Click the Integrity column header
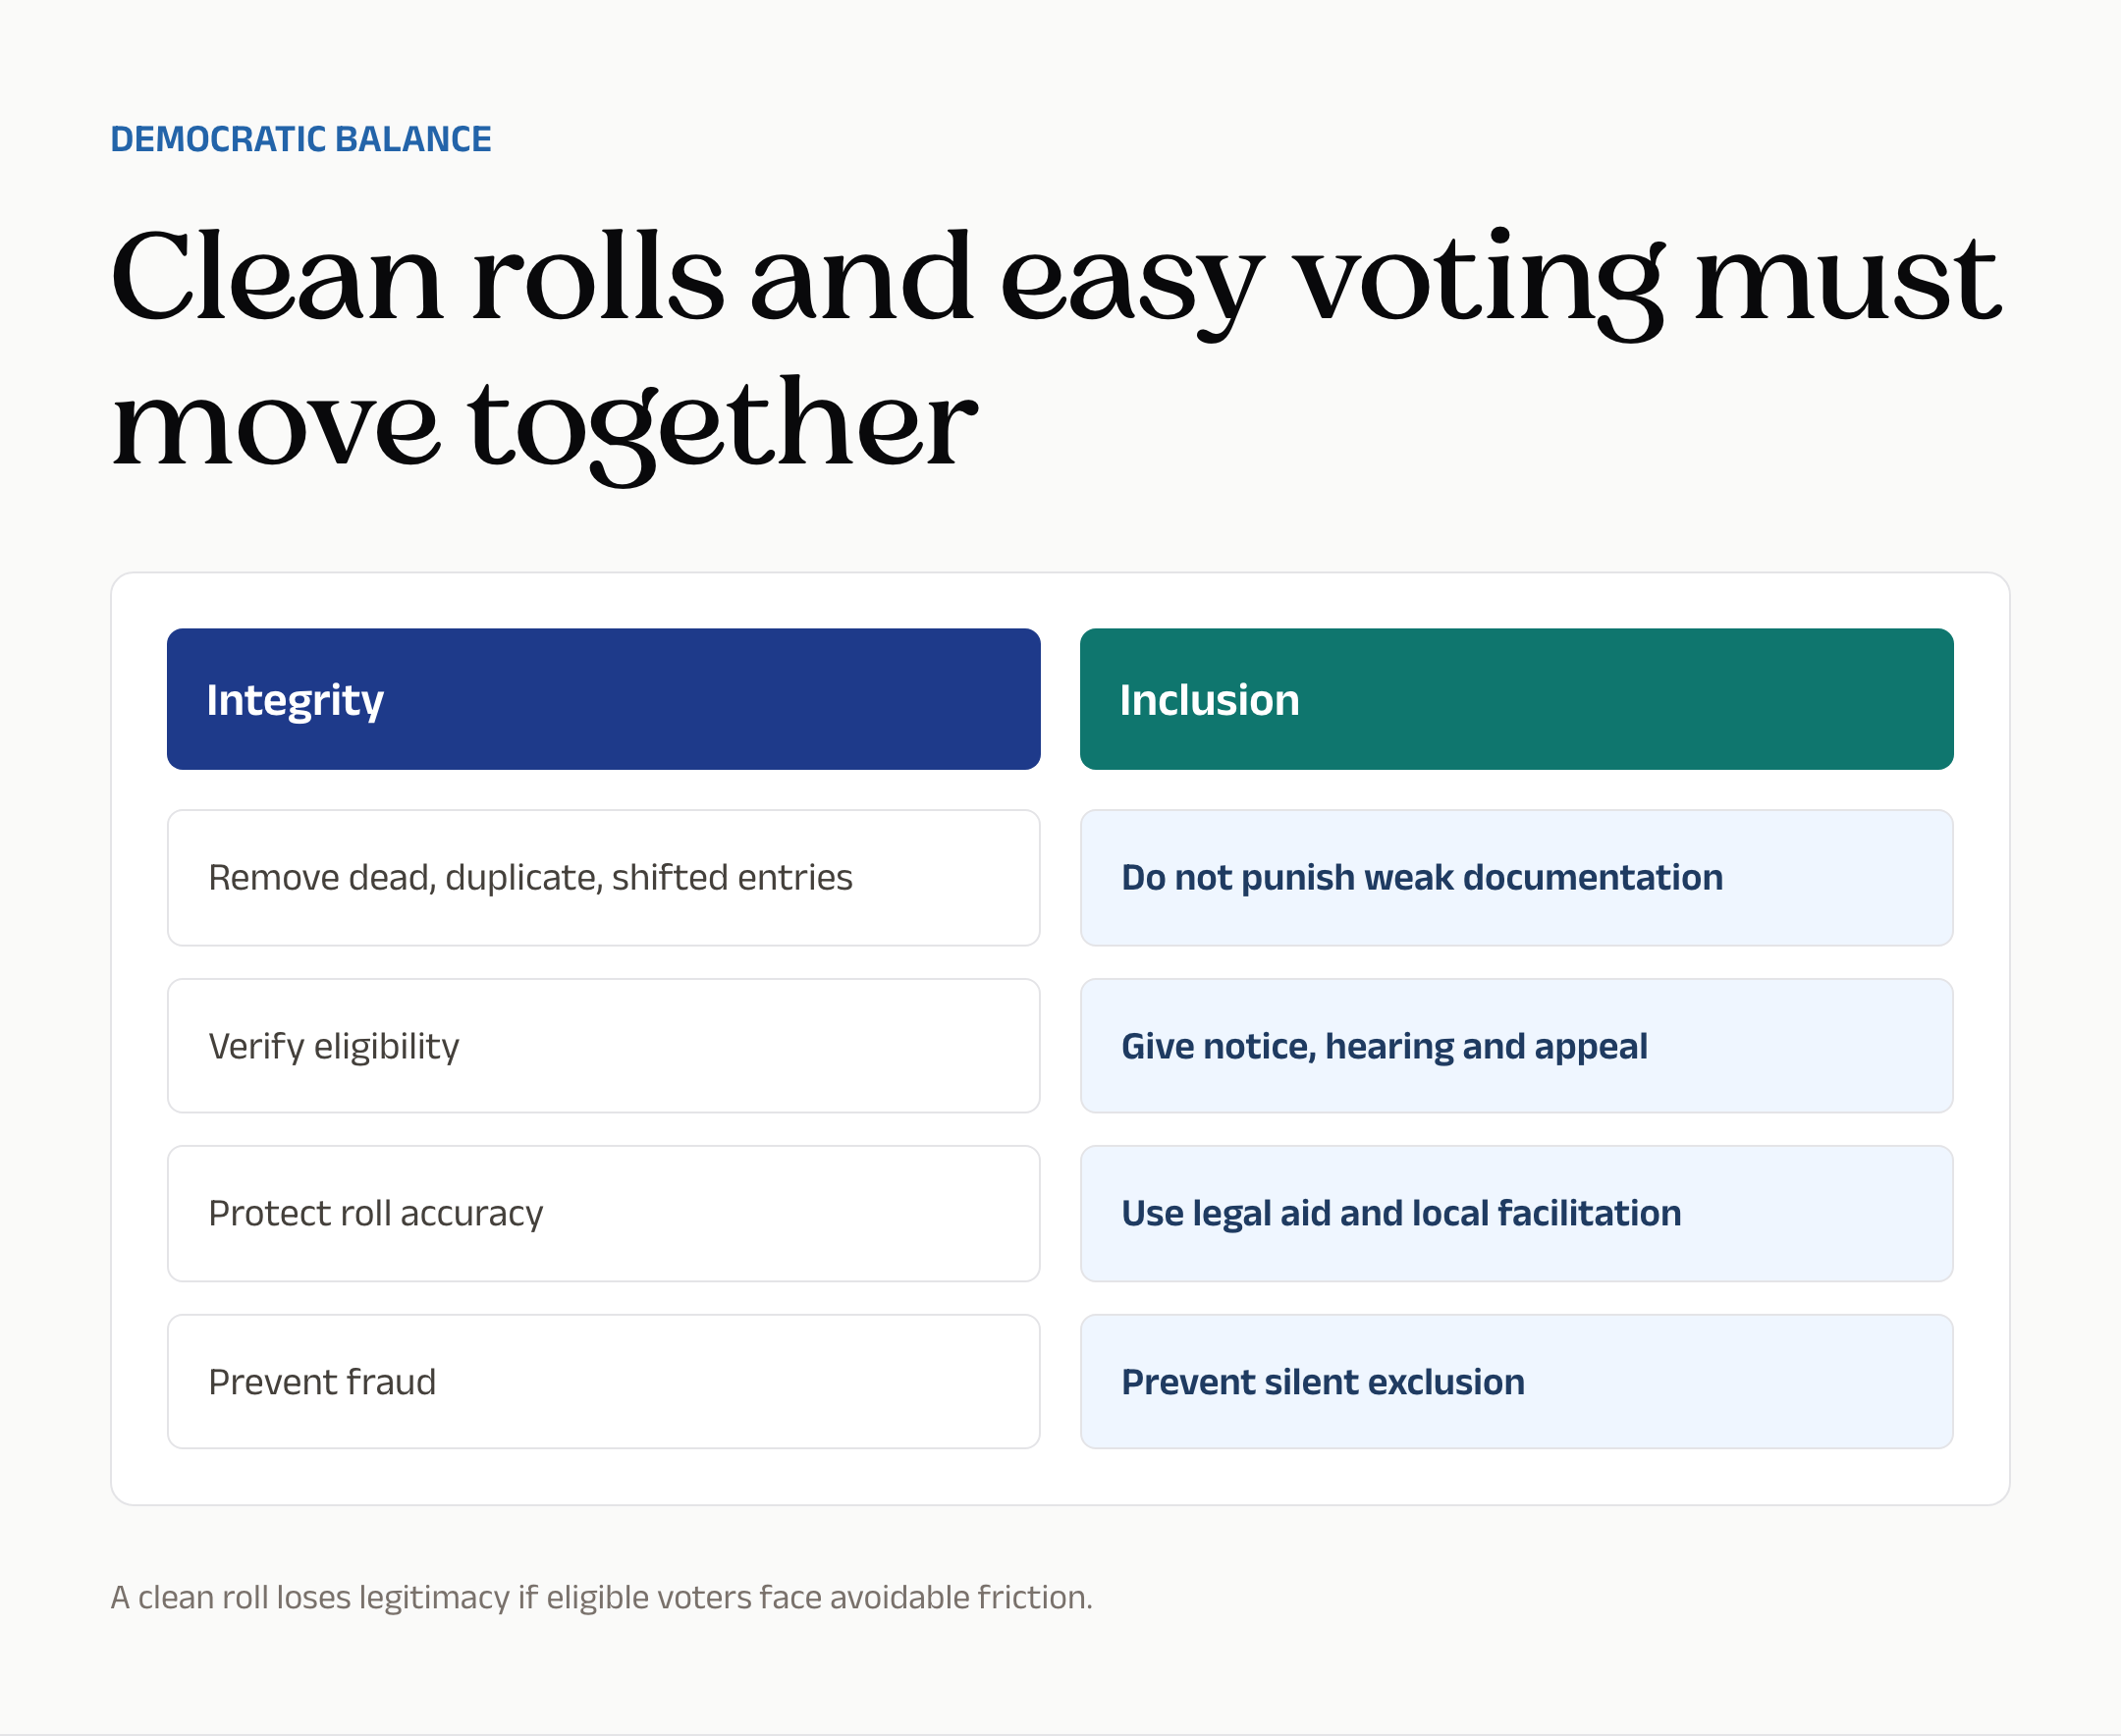Screen dimensions: 2121x1736 pyautogui.click(x=603, y=699)
